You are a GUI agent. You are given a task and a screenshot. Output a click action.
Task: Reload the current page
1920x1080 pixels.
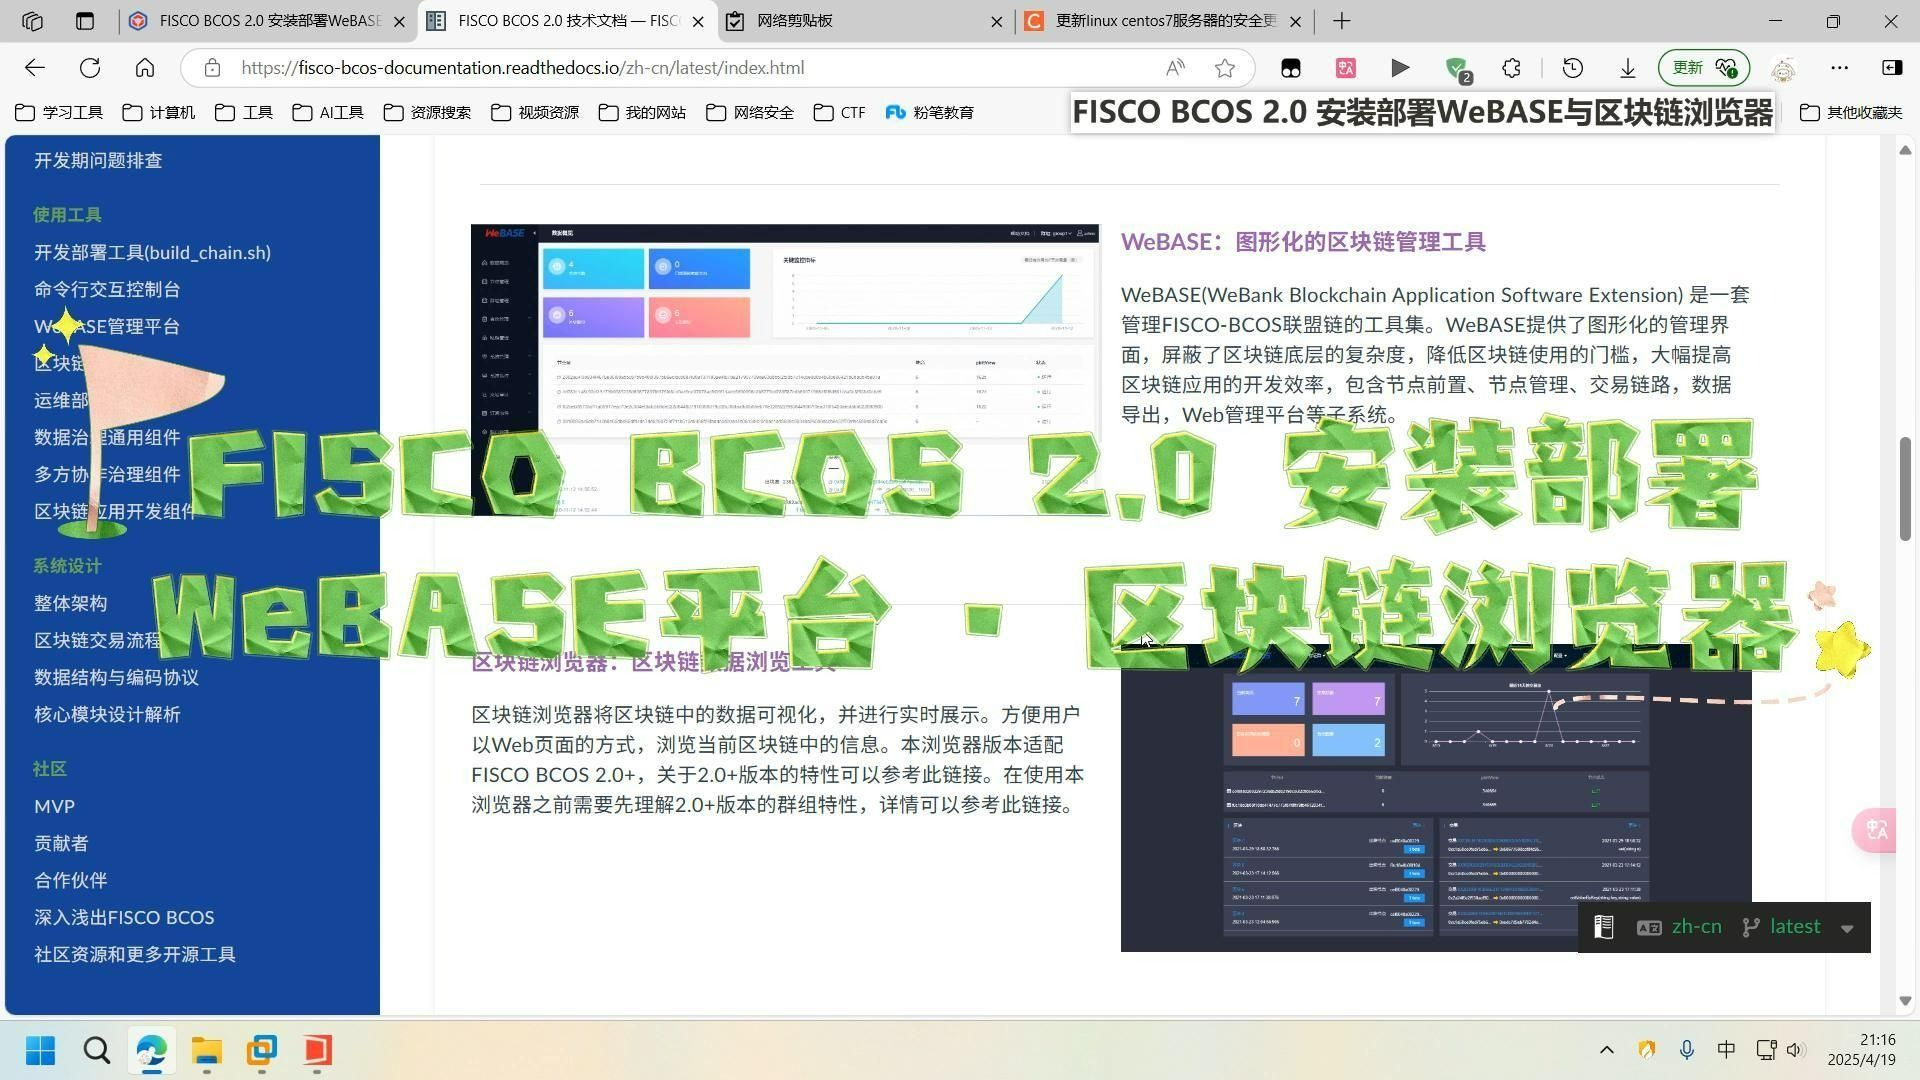90,68
